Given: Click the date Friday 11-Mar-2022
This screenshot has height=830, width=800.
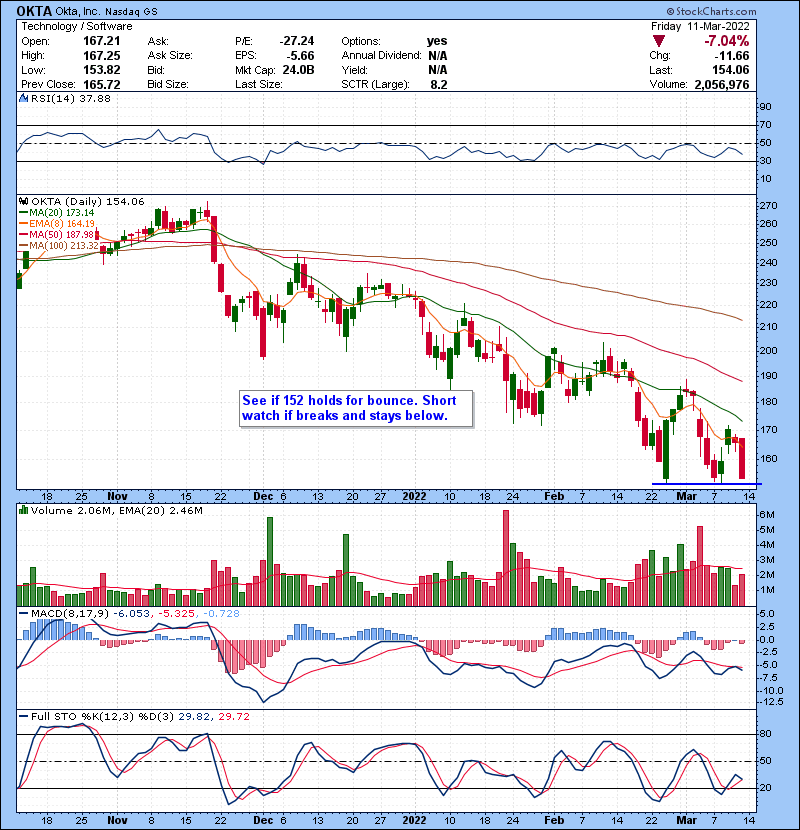Looking at the screenshot, I should (700, 26).
